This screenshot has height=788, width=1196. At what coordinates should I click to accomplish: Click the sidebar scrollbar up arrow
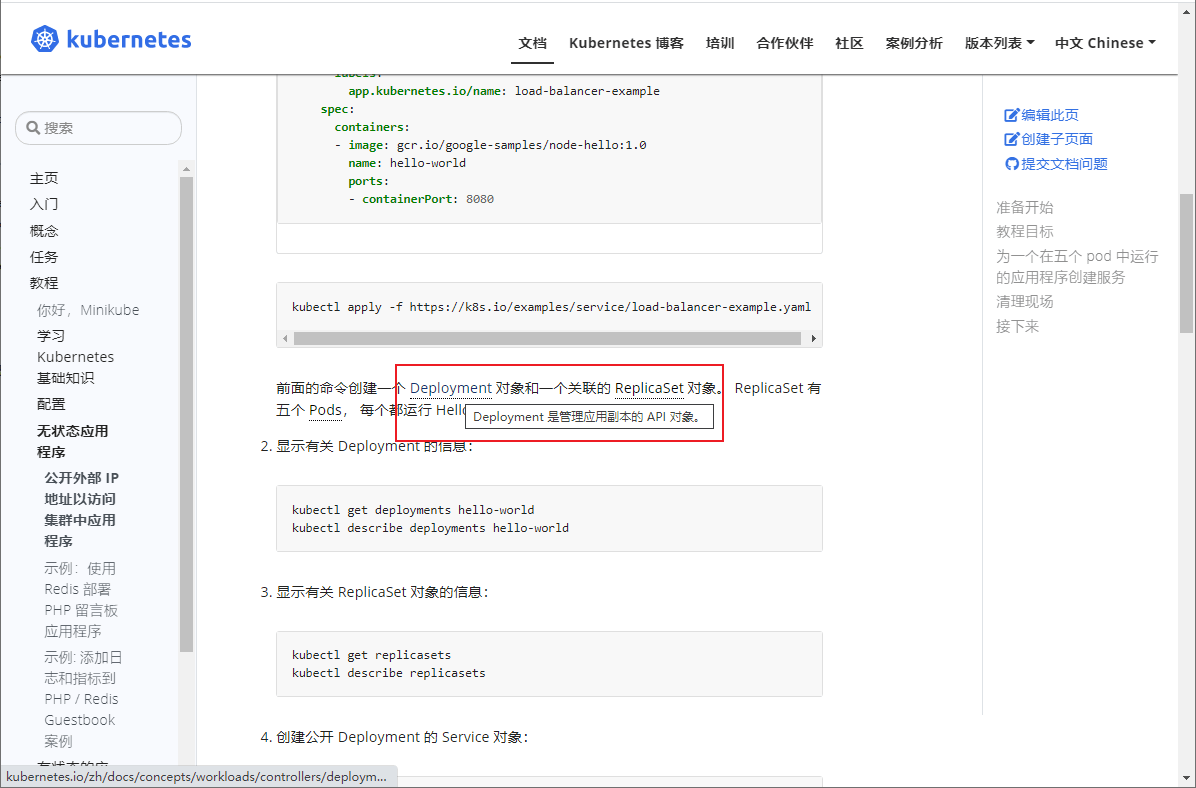click(186, 169)
